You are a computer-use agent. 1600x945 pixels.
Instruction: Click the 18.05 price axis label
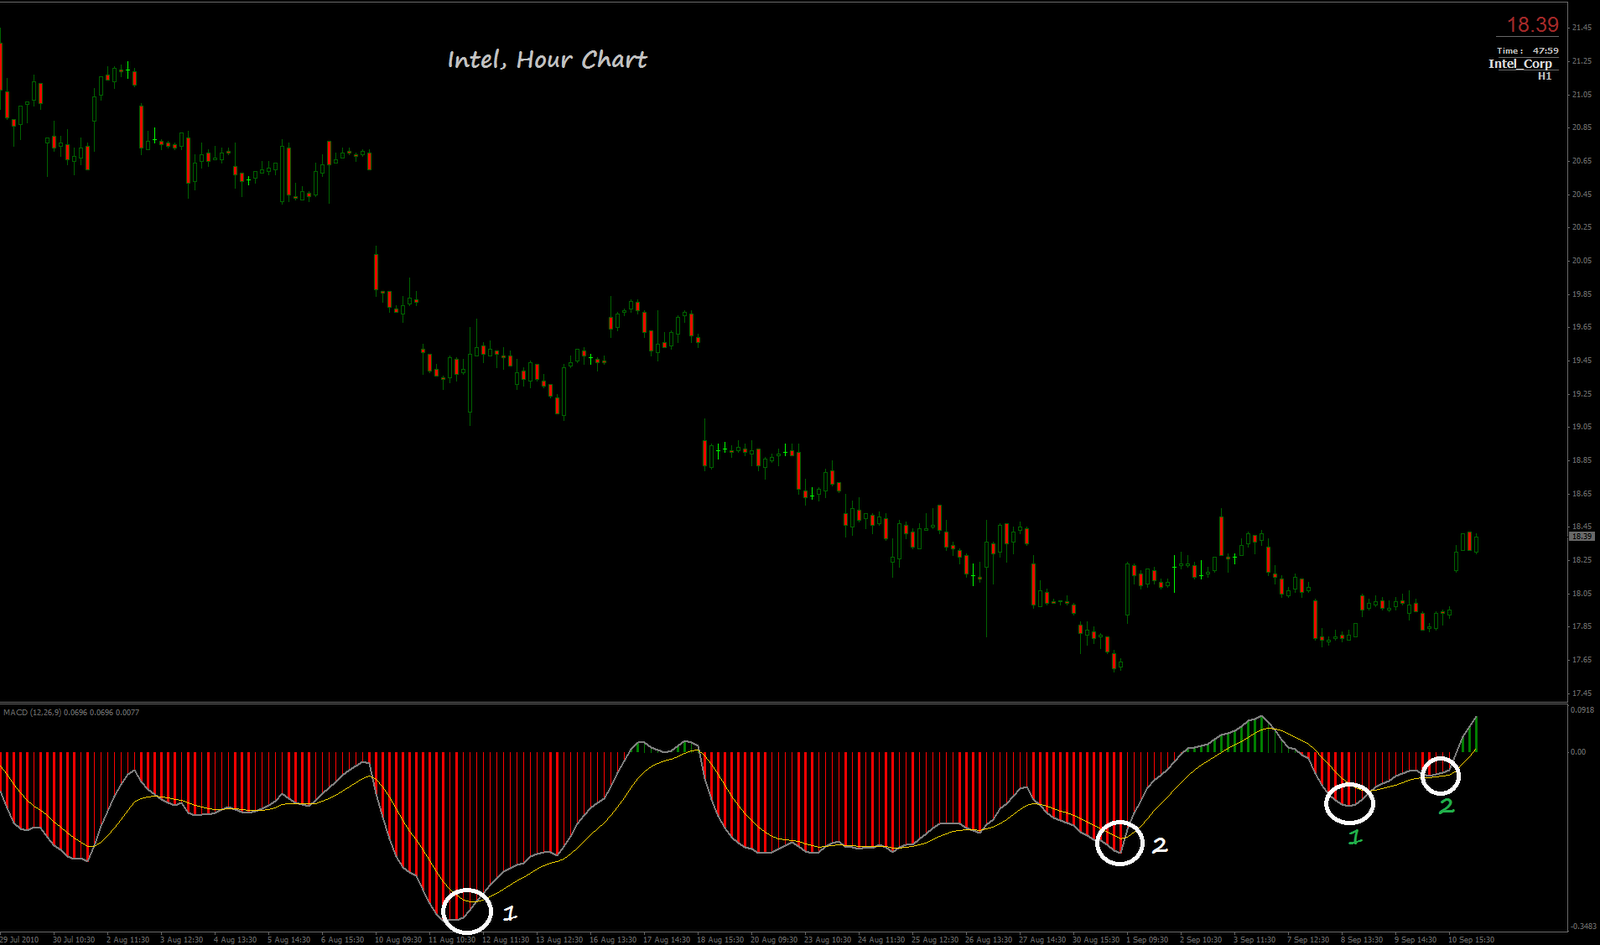(1582, 593)
